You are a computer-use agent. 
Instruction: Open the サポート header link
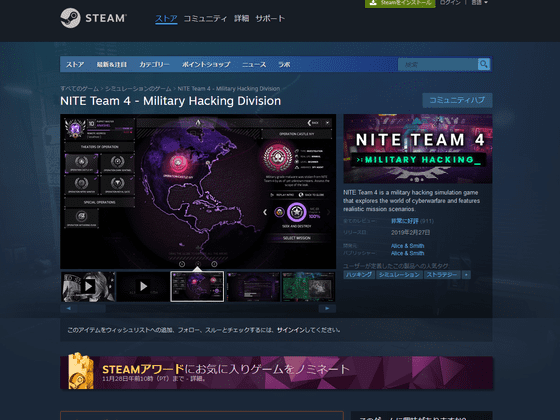[x=270, y=19]
